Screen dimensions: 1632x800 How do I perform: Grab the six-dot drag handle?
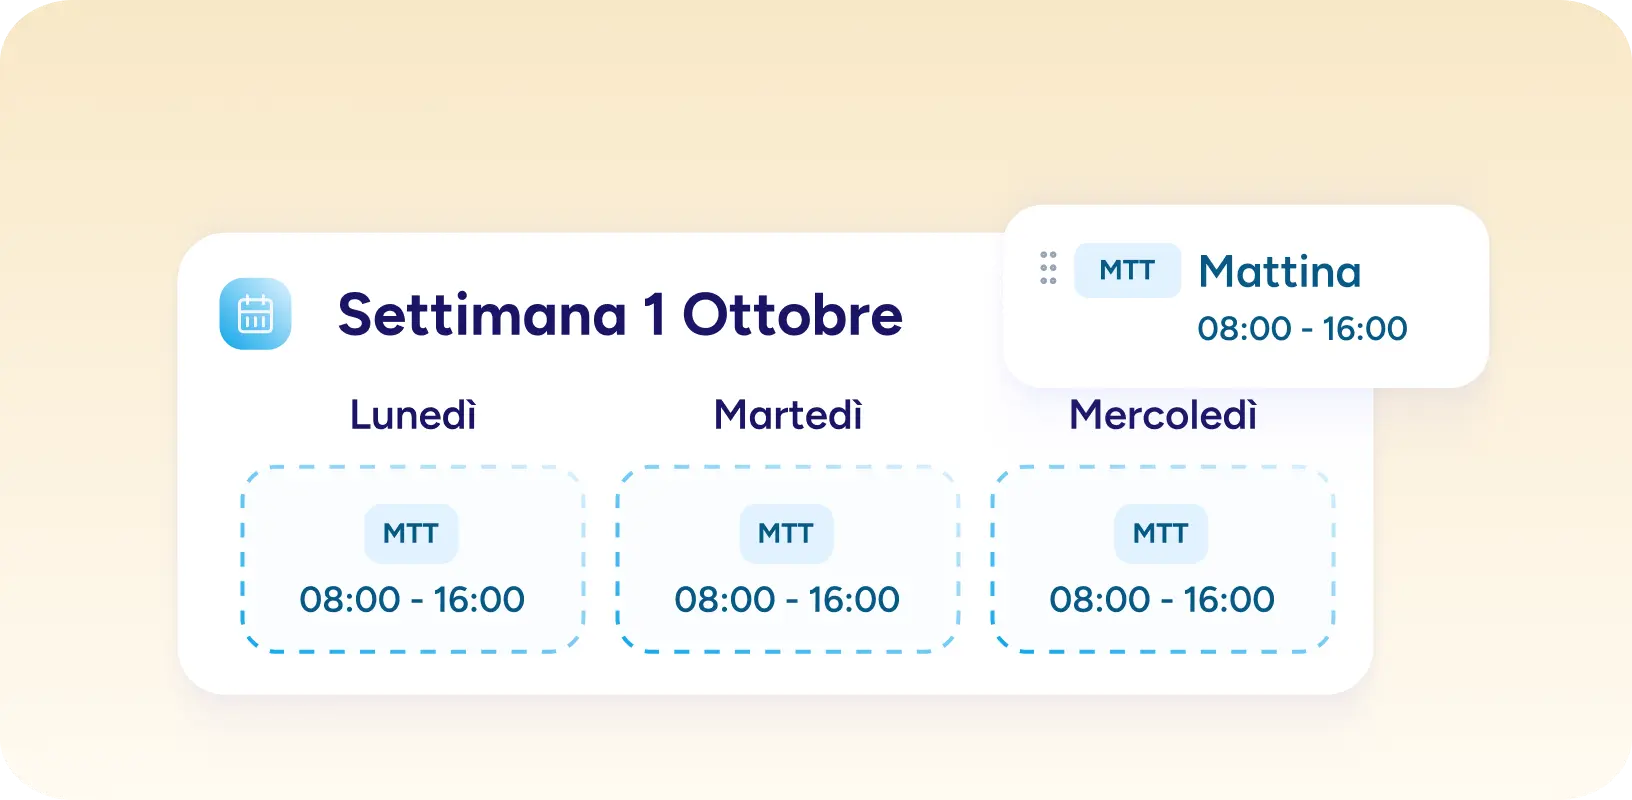pyautogui.click(x=1048, y=268)
